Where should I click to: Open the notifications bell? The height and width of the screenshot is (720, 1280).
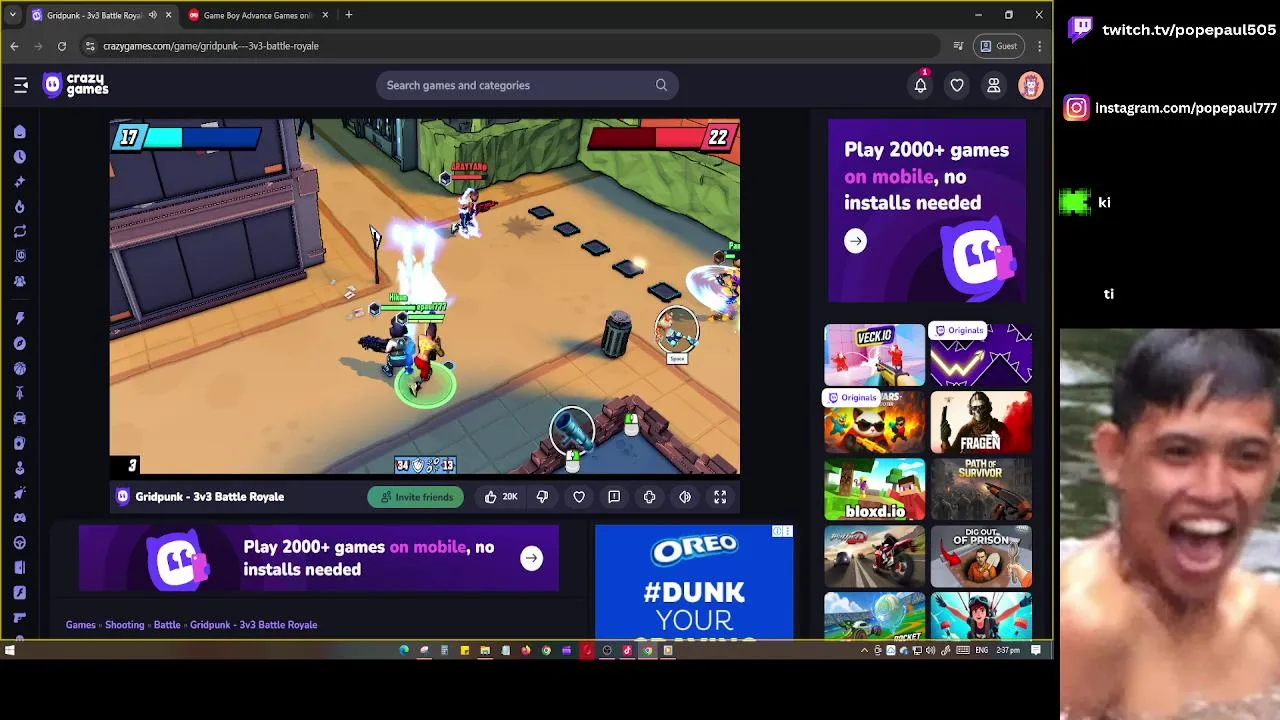point(920,85)
